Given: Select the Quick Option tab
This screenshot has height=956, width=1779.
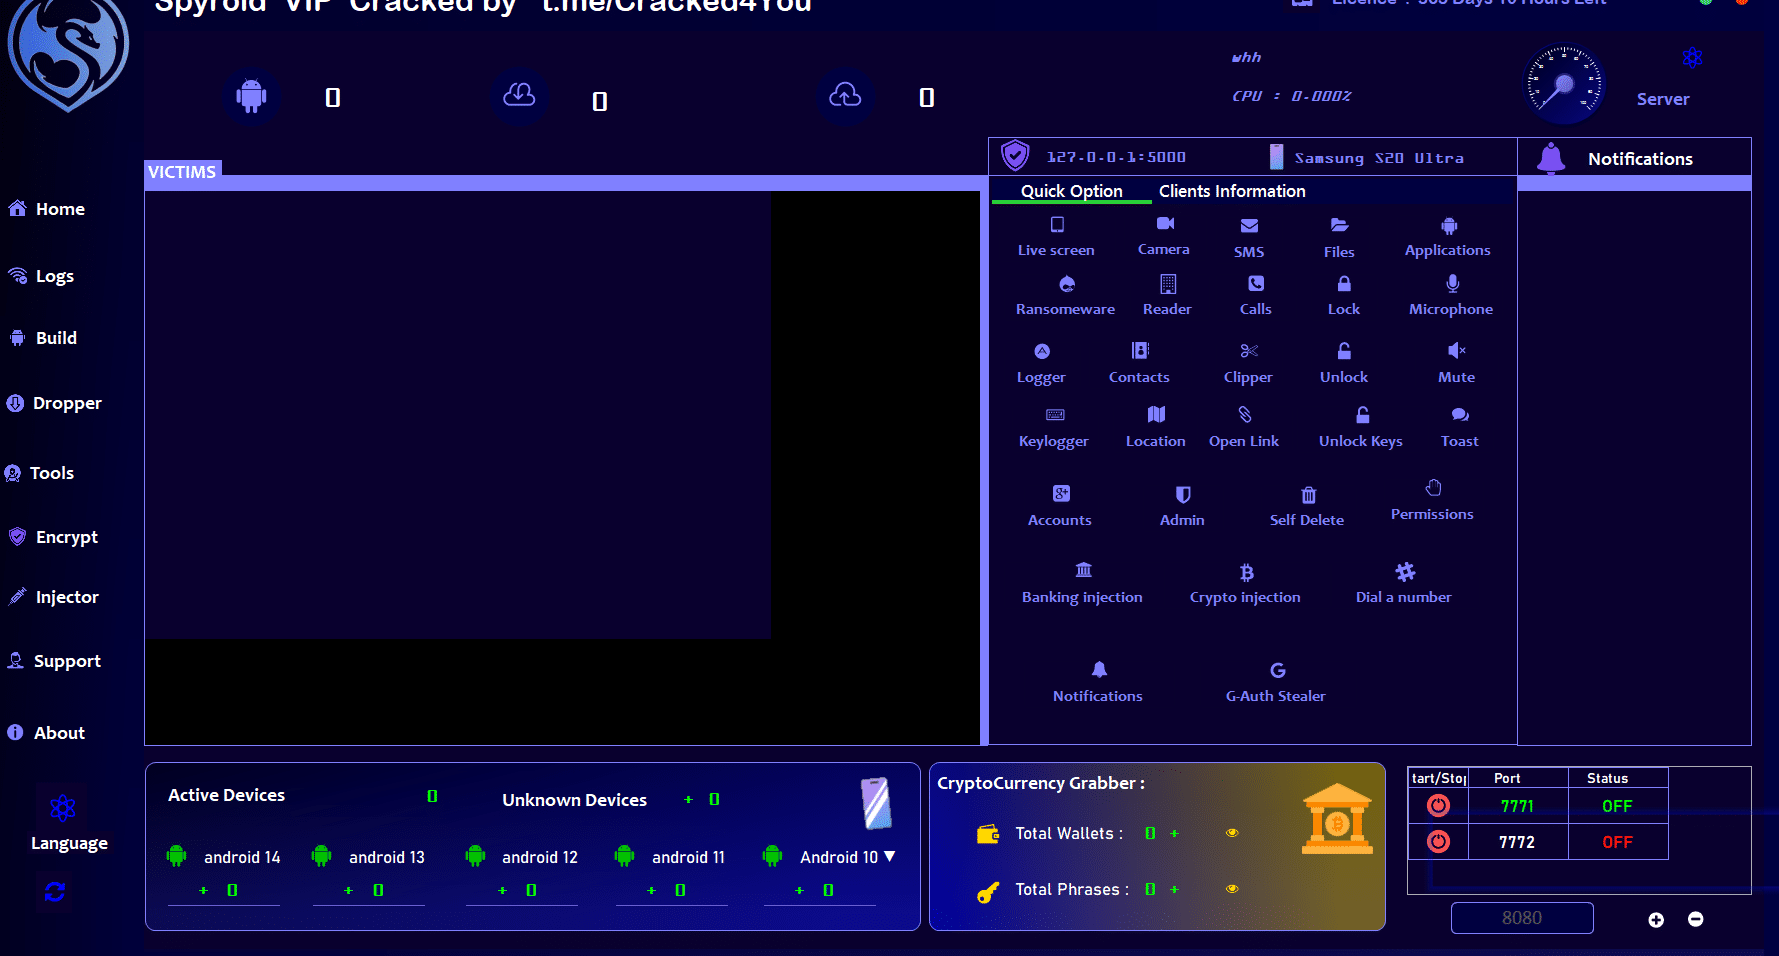Looking at the screenshot, I should pos(1071,191).
